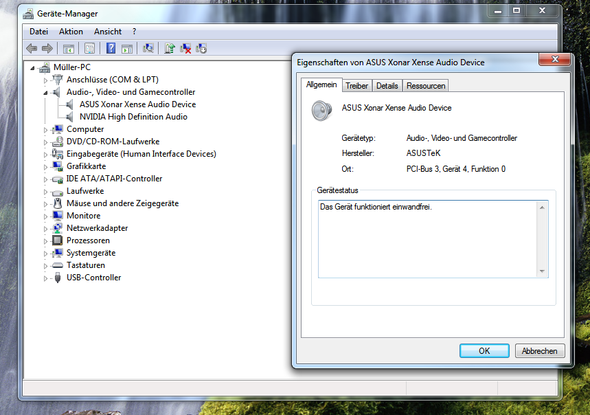Click the Netzwerkadapter network icon
The image size is (590, 415).
click(x=57, y=228)
